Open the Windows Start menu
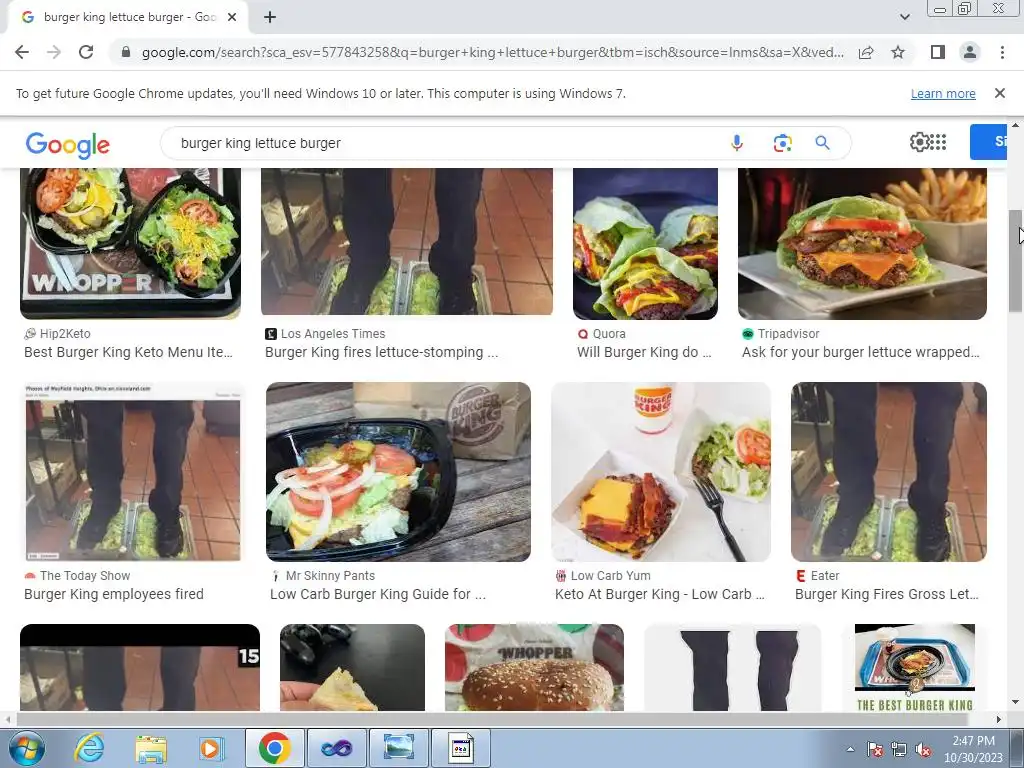The width and height of the screenshot is (1024, 768). 25,748
